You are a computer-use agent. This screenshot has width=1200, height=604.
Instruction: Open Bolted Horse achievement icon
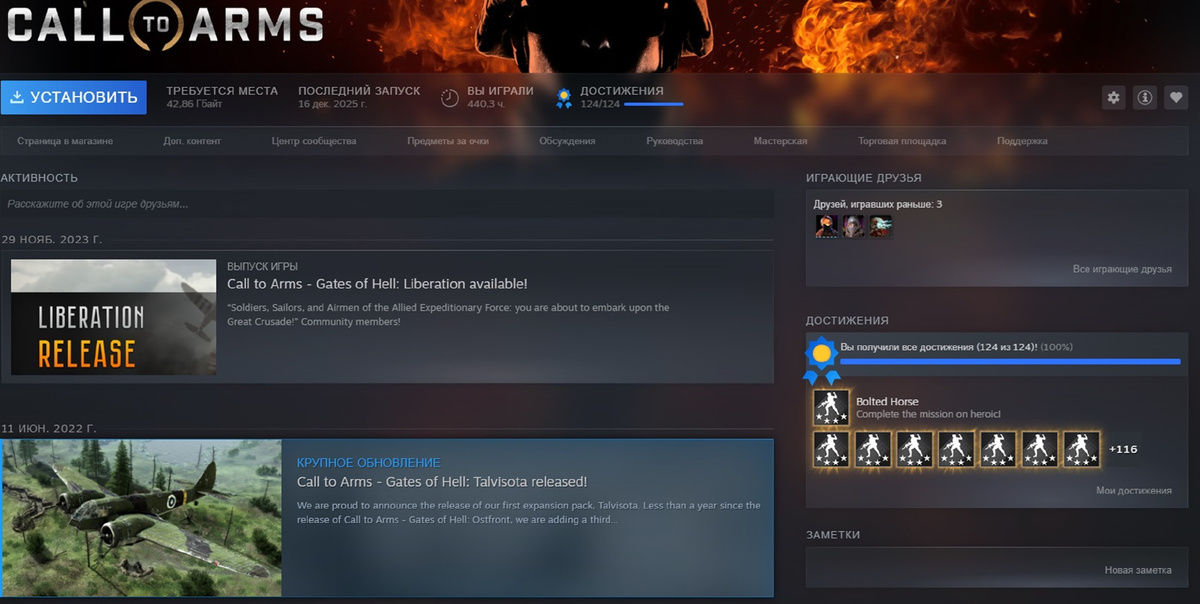pos(831,407)
